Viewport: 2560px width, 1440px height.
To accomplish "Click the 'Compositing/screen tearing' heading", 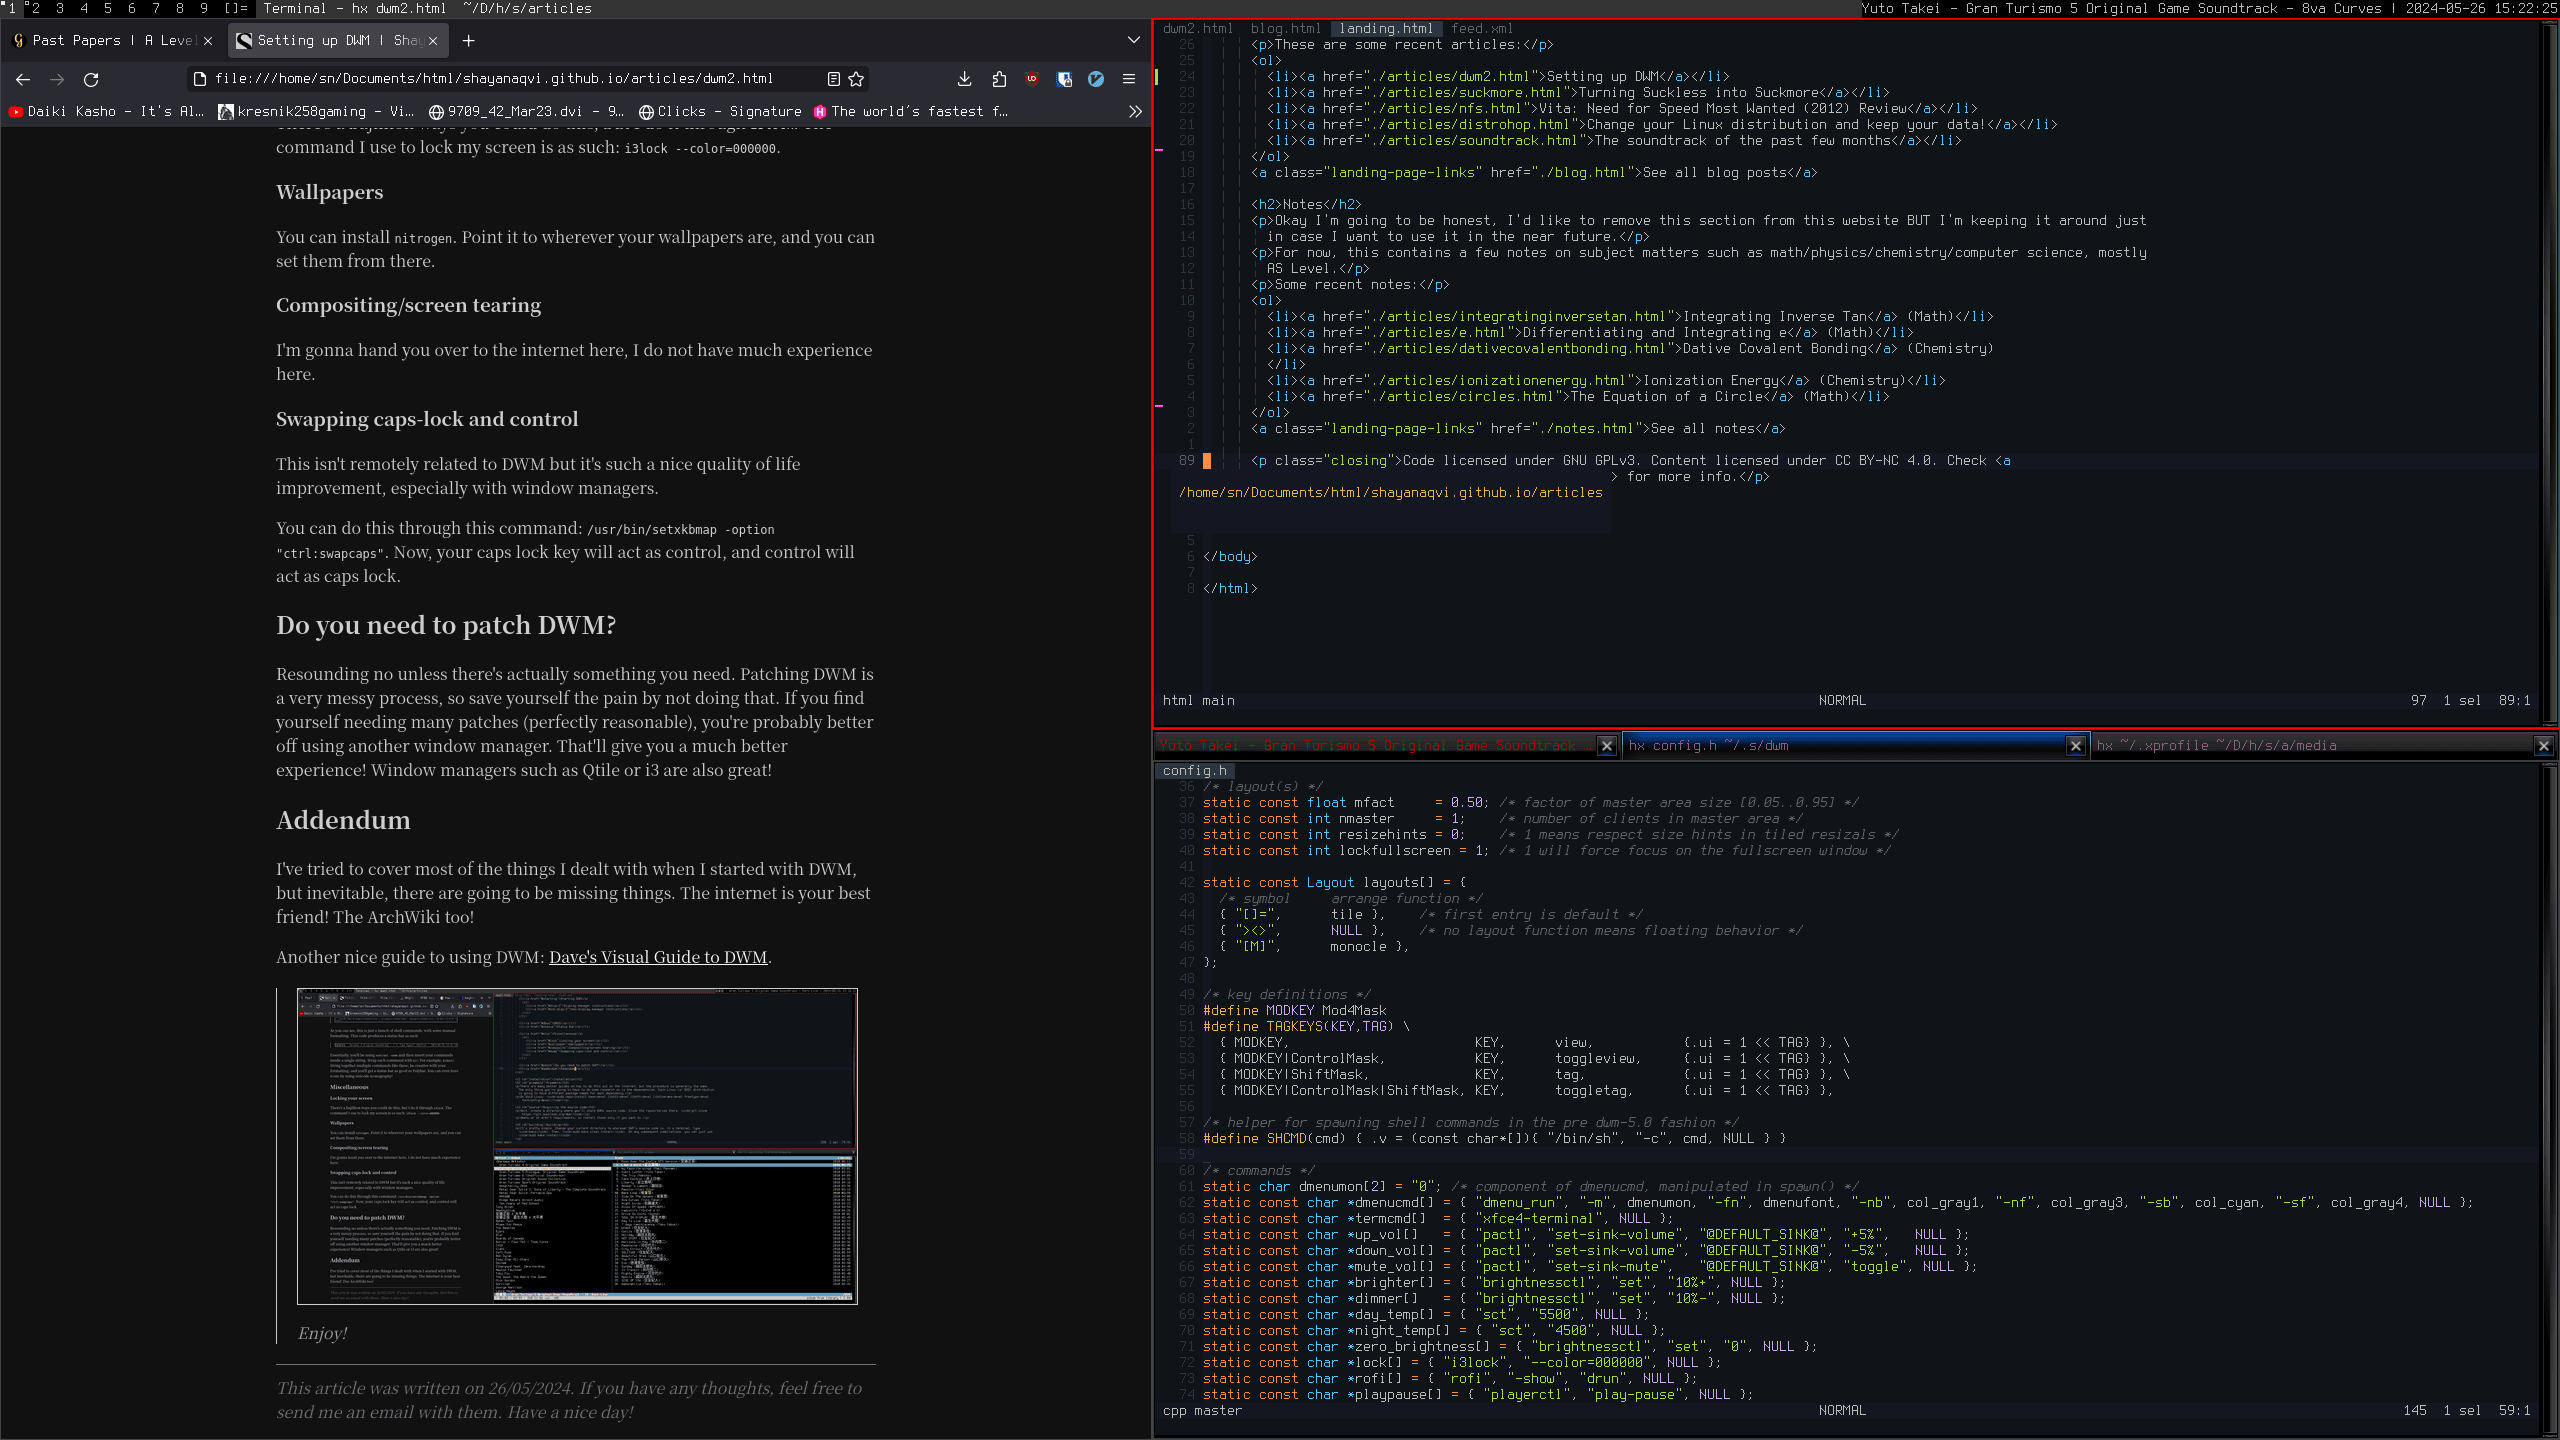I will 408,306.
